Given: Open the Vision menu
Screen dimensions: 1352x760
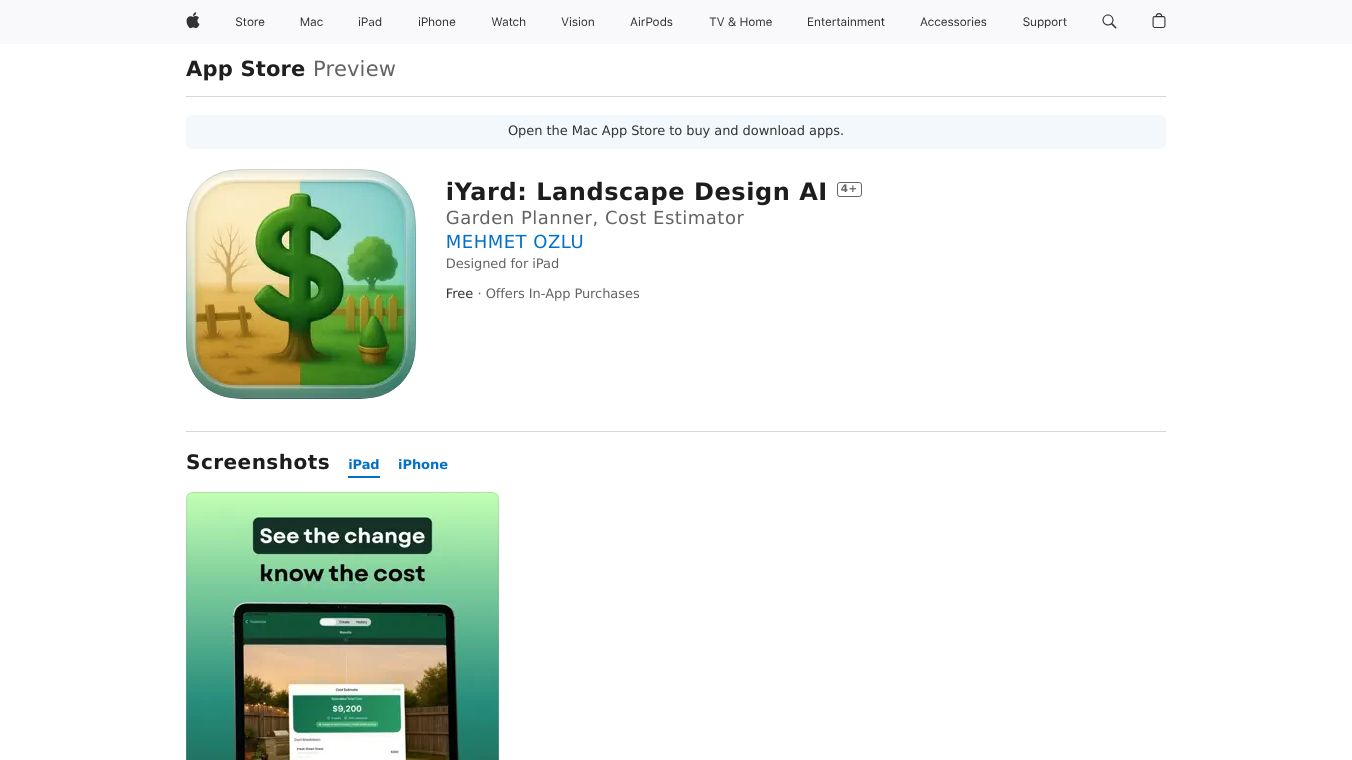Looking at the screenshot, I should [578, 22].
